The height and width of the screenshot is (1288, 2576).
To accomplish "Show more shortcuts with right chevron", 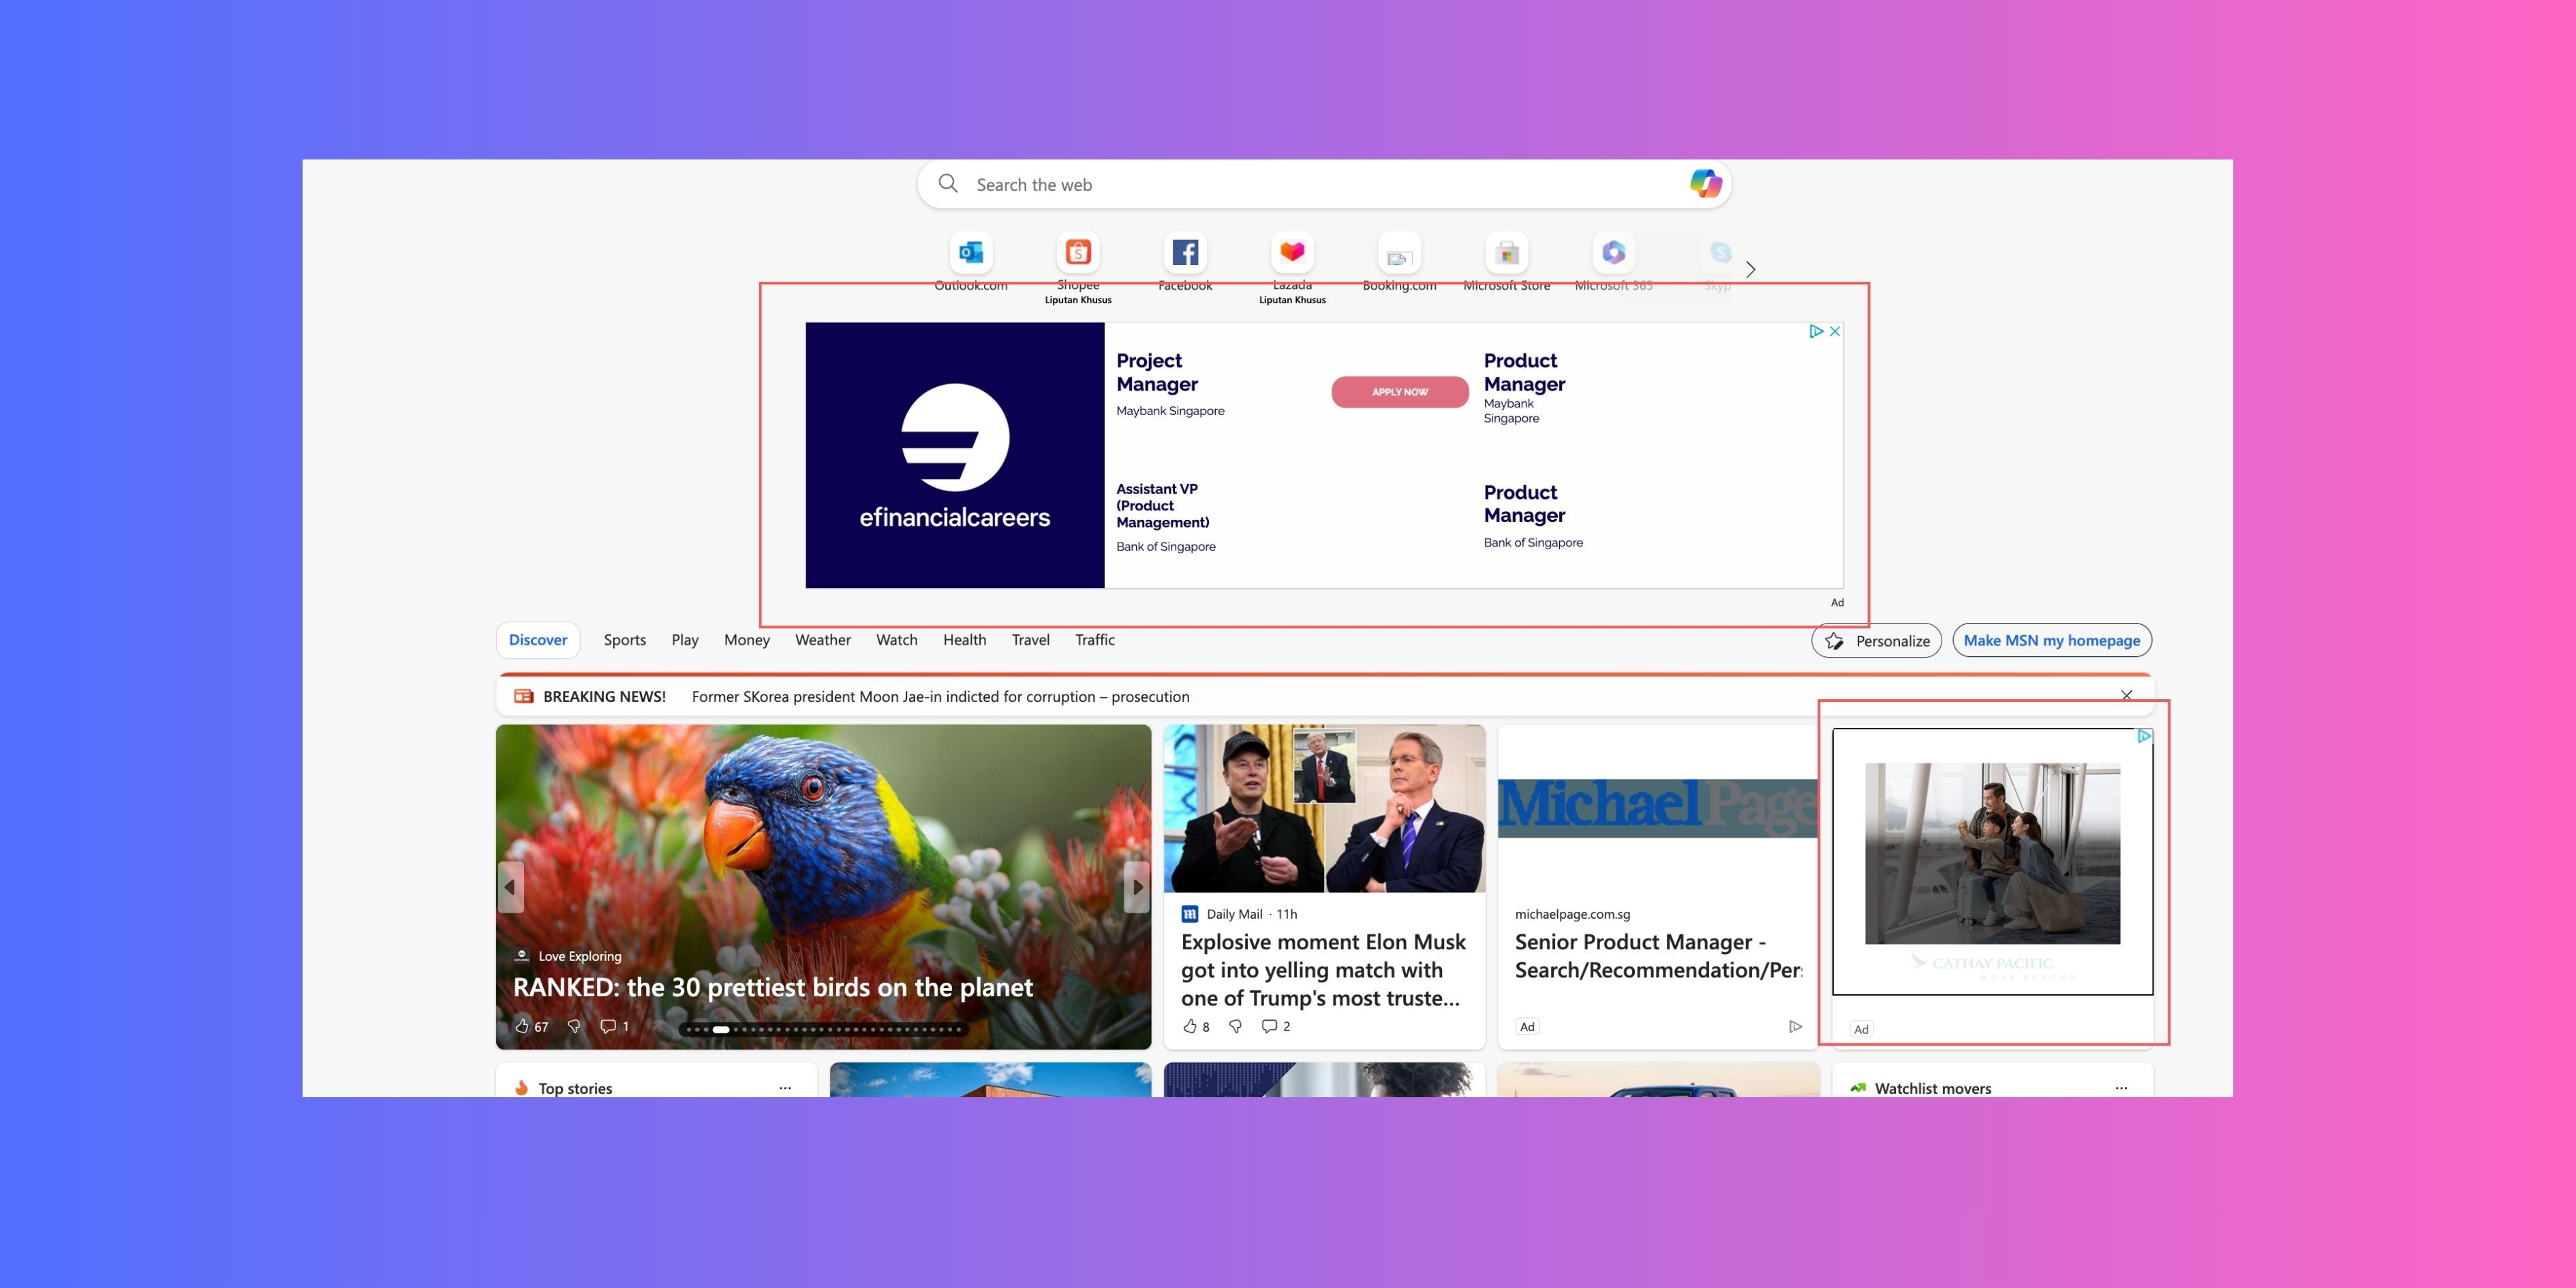I will pyautogui.click(x=1750, y=270).
